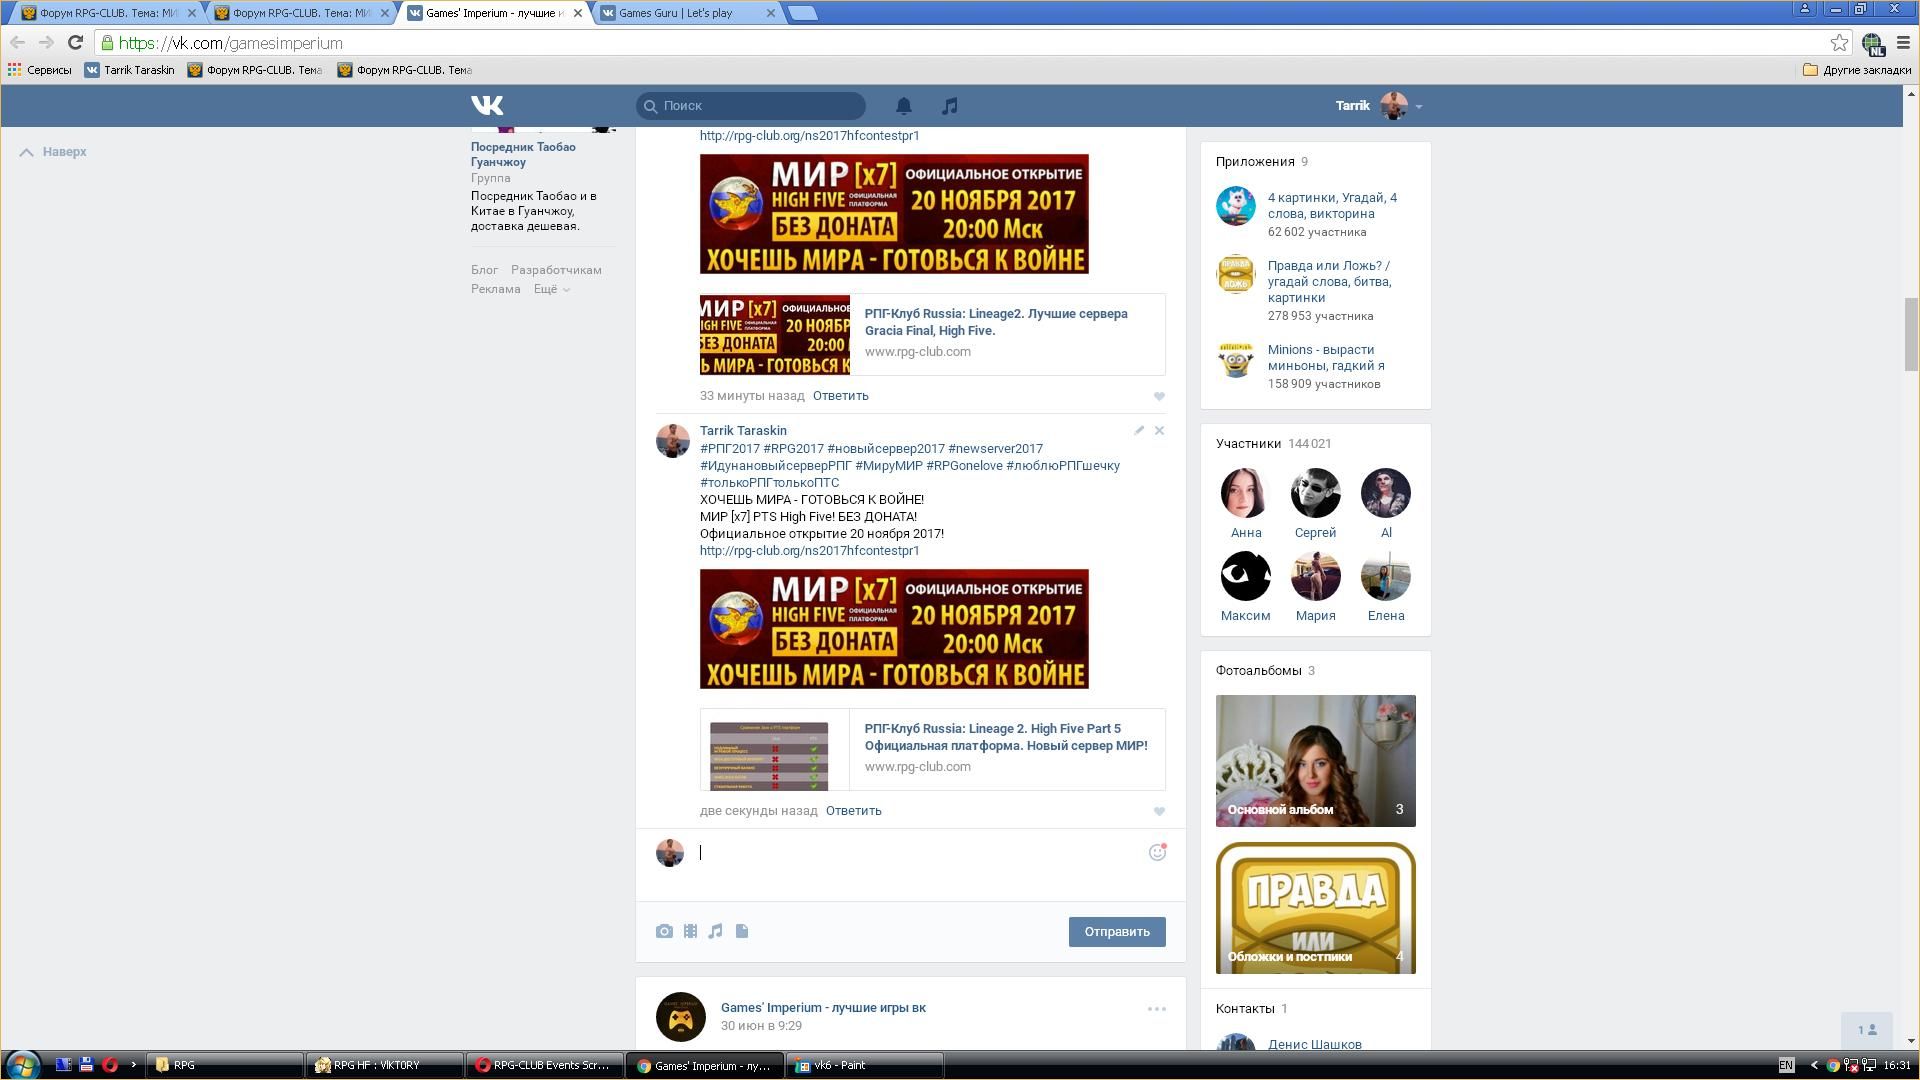Open 4 картинки, Угадай app
The width and height of the screenshot is (1920, 1080).
point(1332,206)
